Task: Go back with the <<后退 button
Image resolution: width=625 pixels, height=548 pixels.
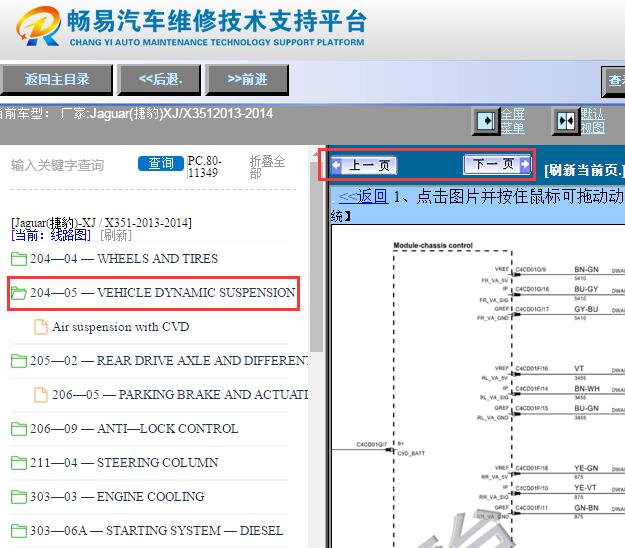Action: (159, 80)
